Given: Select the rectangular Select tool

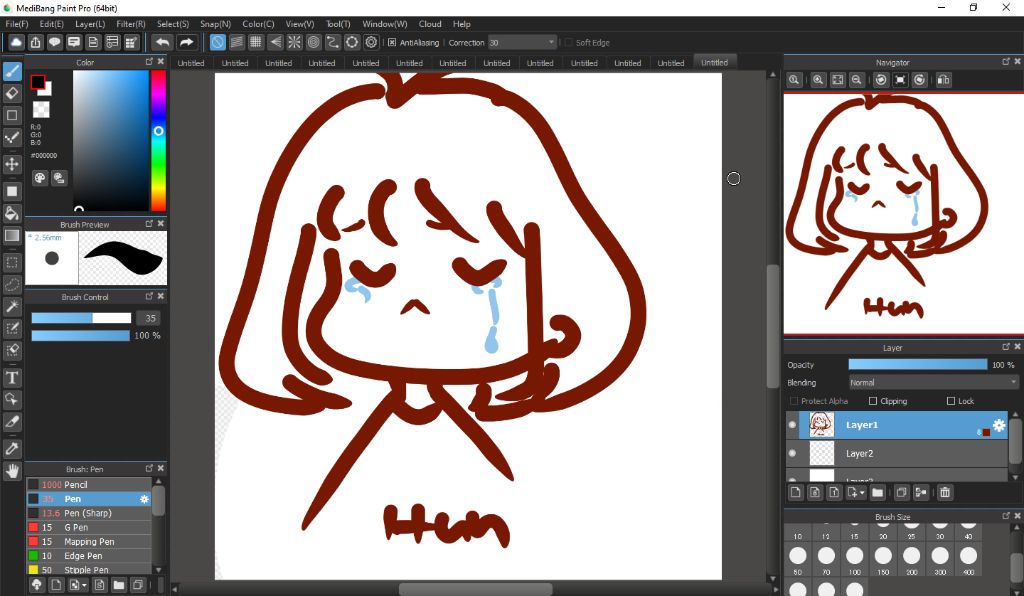Looking at the screenshot, I should pos(12,262).
